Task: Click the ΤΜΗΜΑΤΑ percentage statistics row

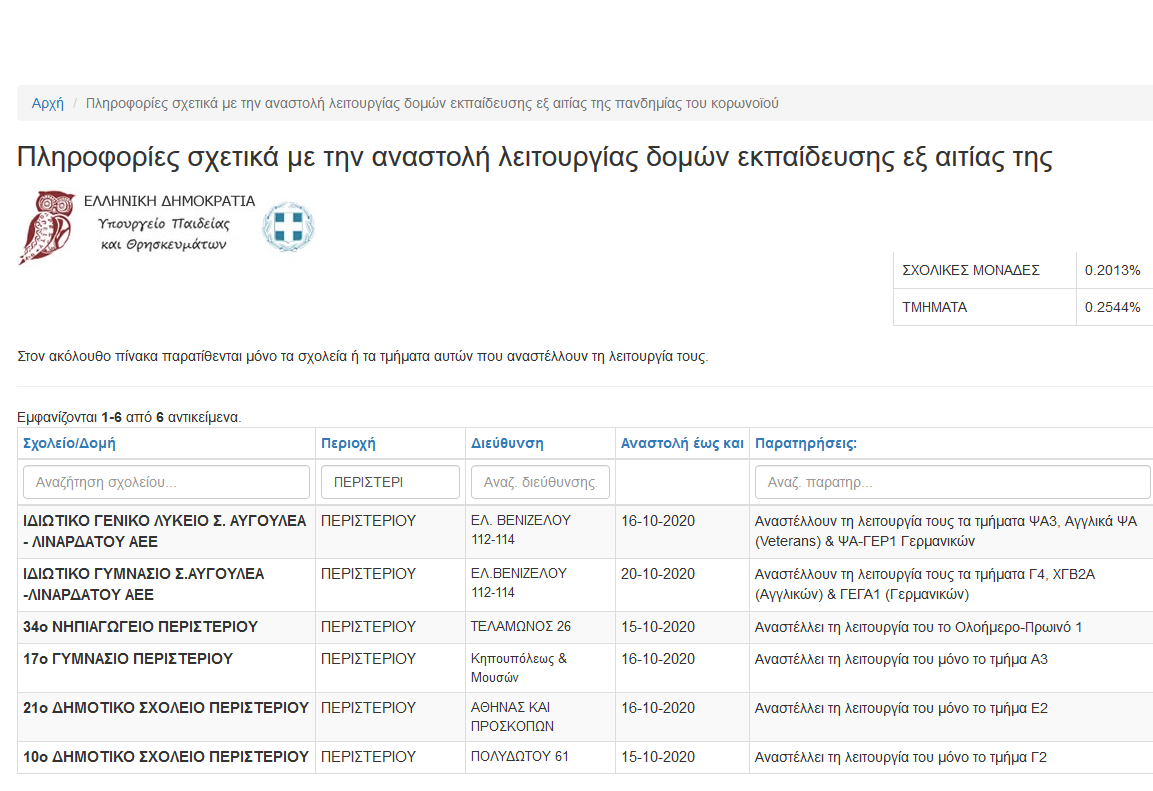Action: coord(1020,307)
